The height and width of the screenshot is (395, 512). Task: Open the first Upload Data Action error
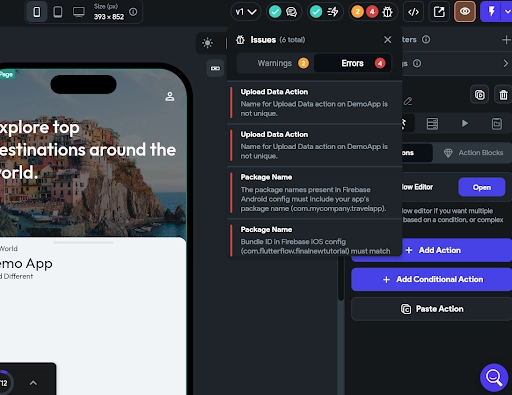[x=314, y=102]
